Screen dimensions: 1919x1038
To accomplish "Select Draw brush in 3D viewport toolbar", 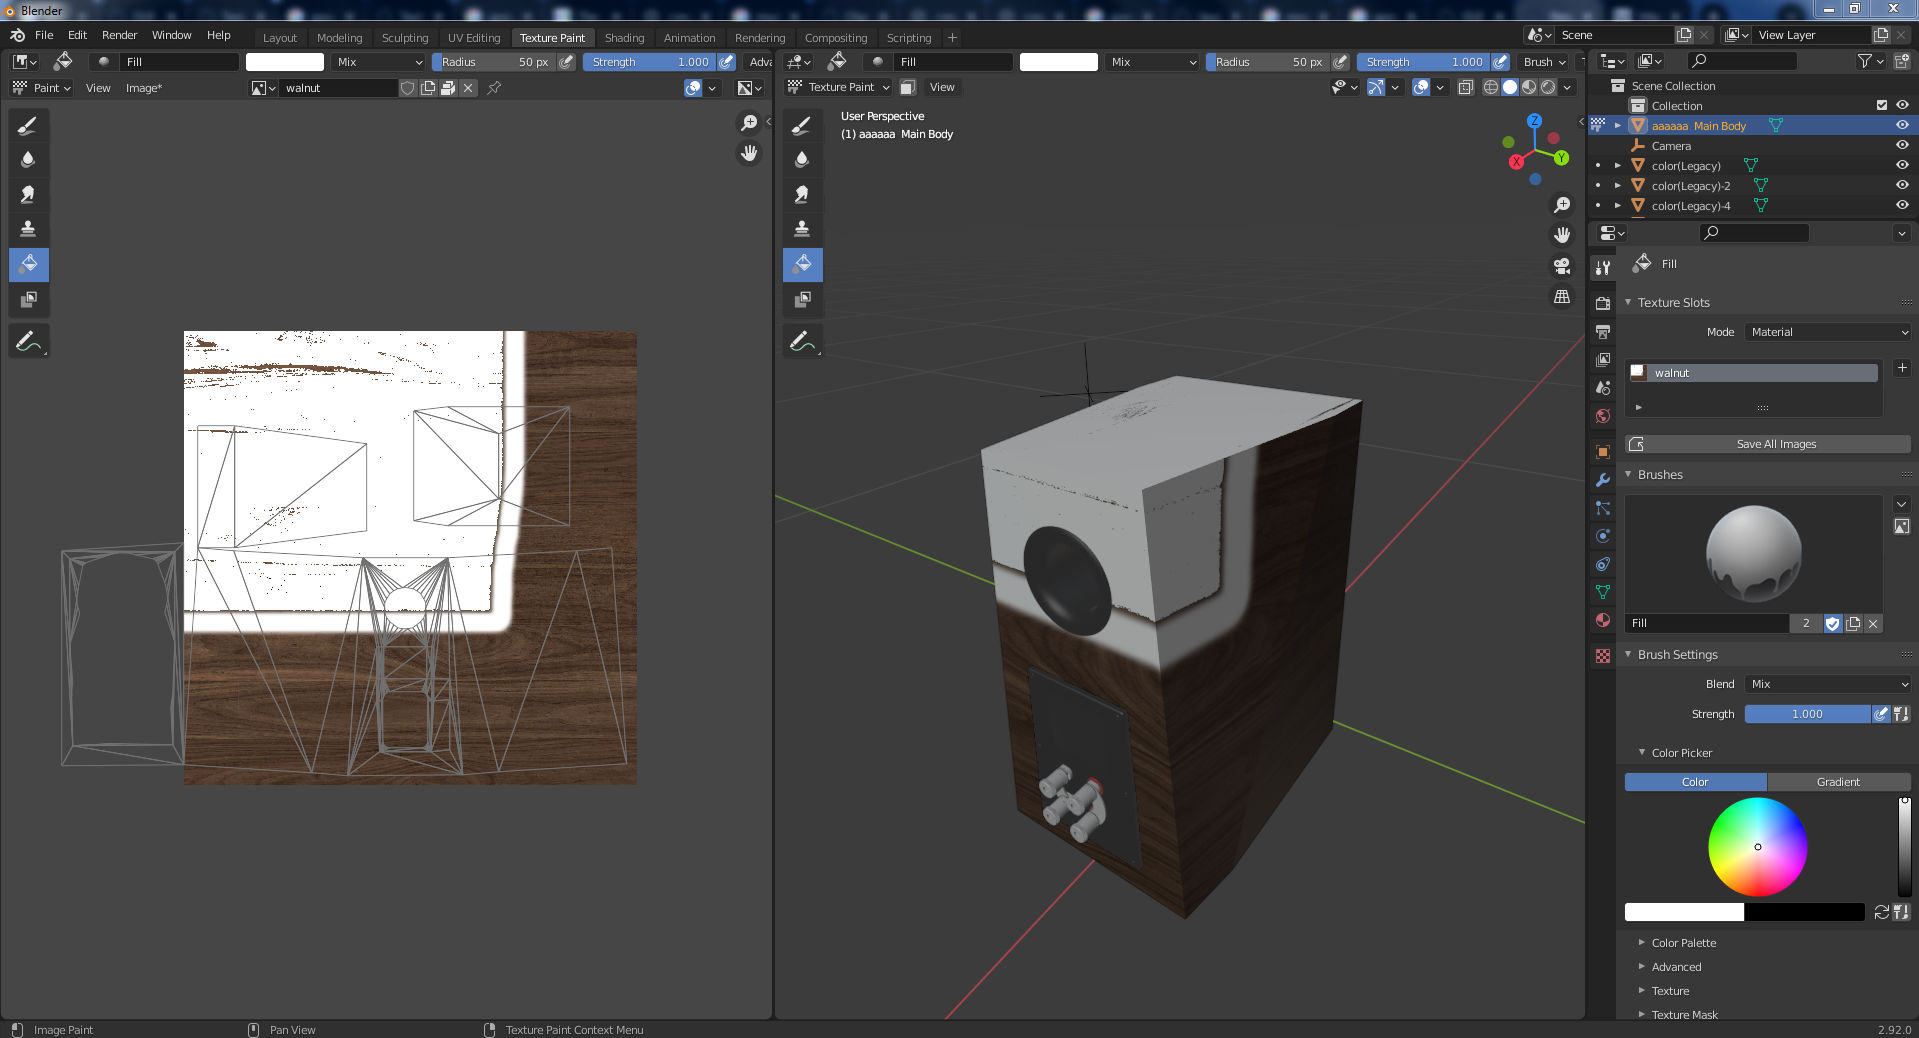I will click(x=802, y=126).
